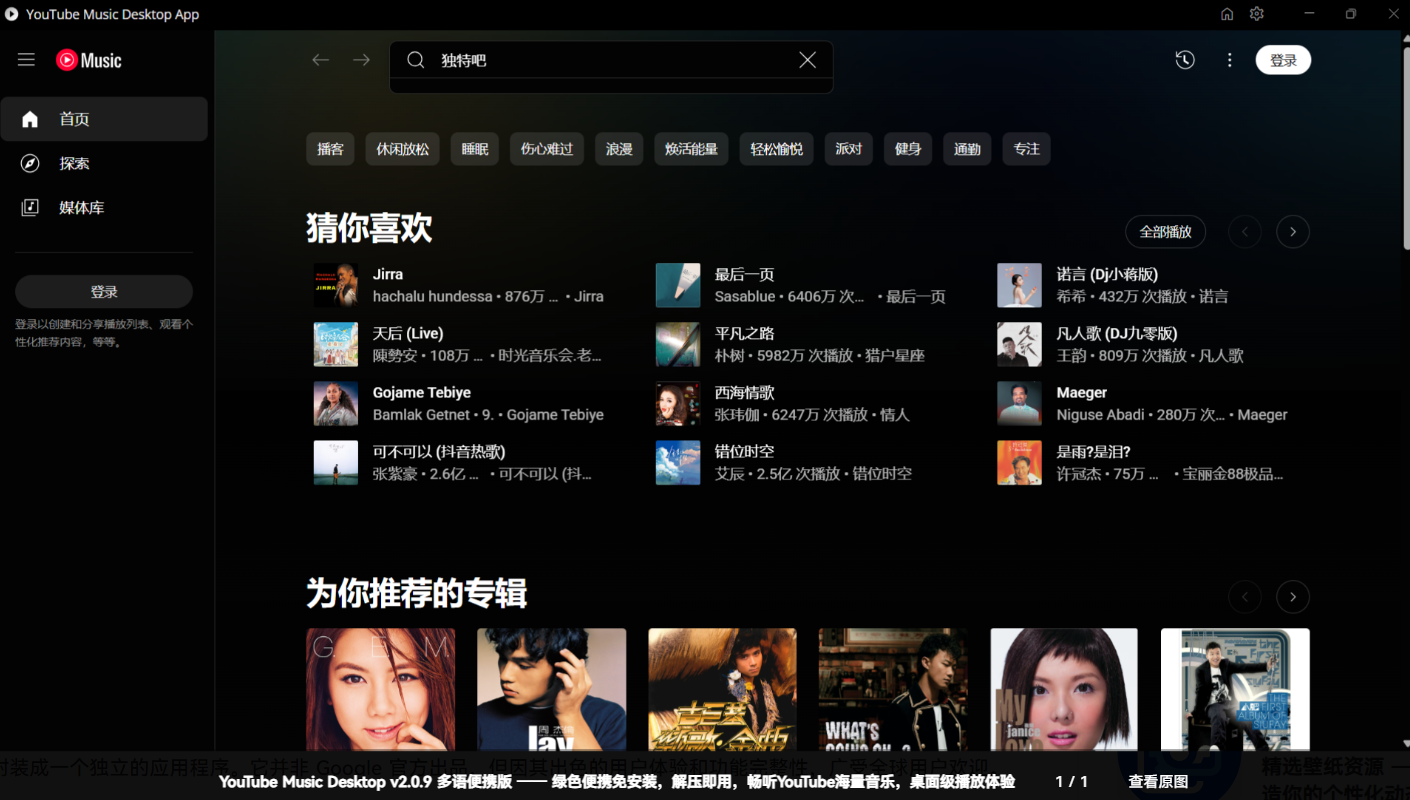Select the 伤心难过 chip
The height and width of the screenshot is (800, 1410).
[x=547, y=149]
